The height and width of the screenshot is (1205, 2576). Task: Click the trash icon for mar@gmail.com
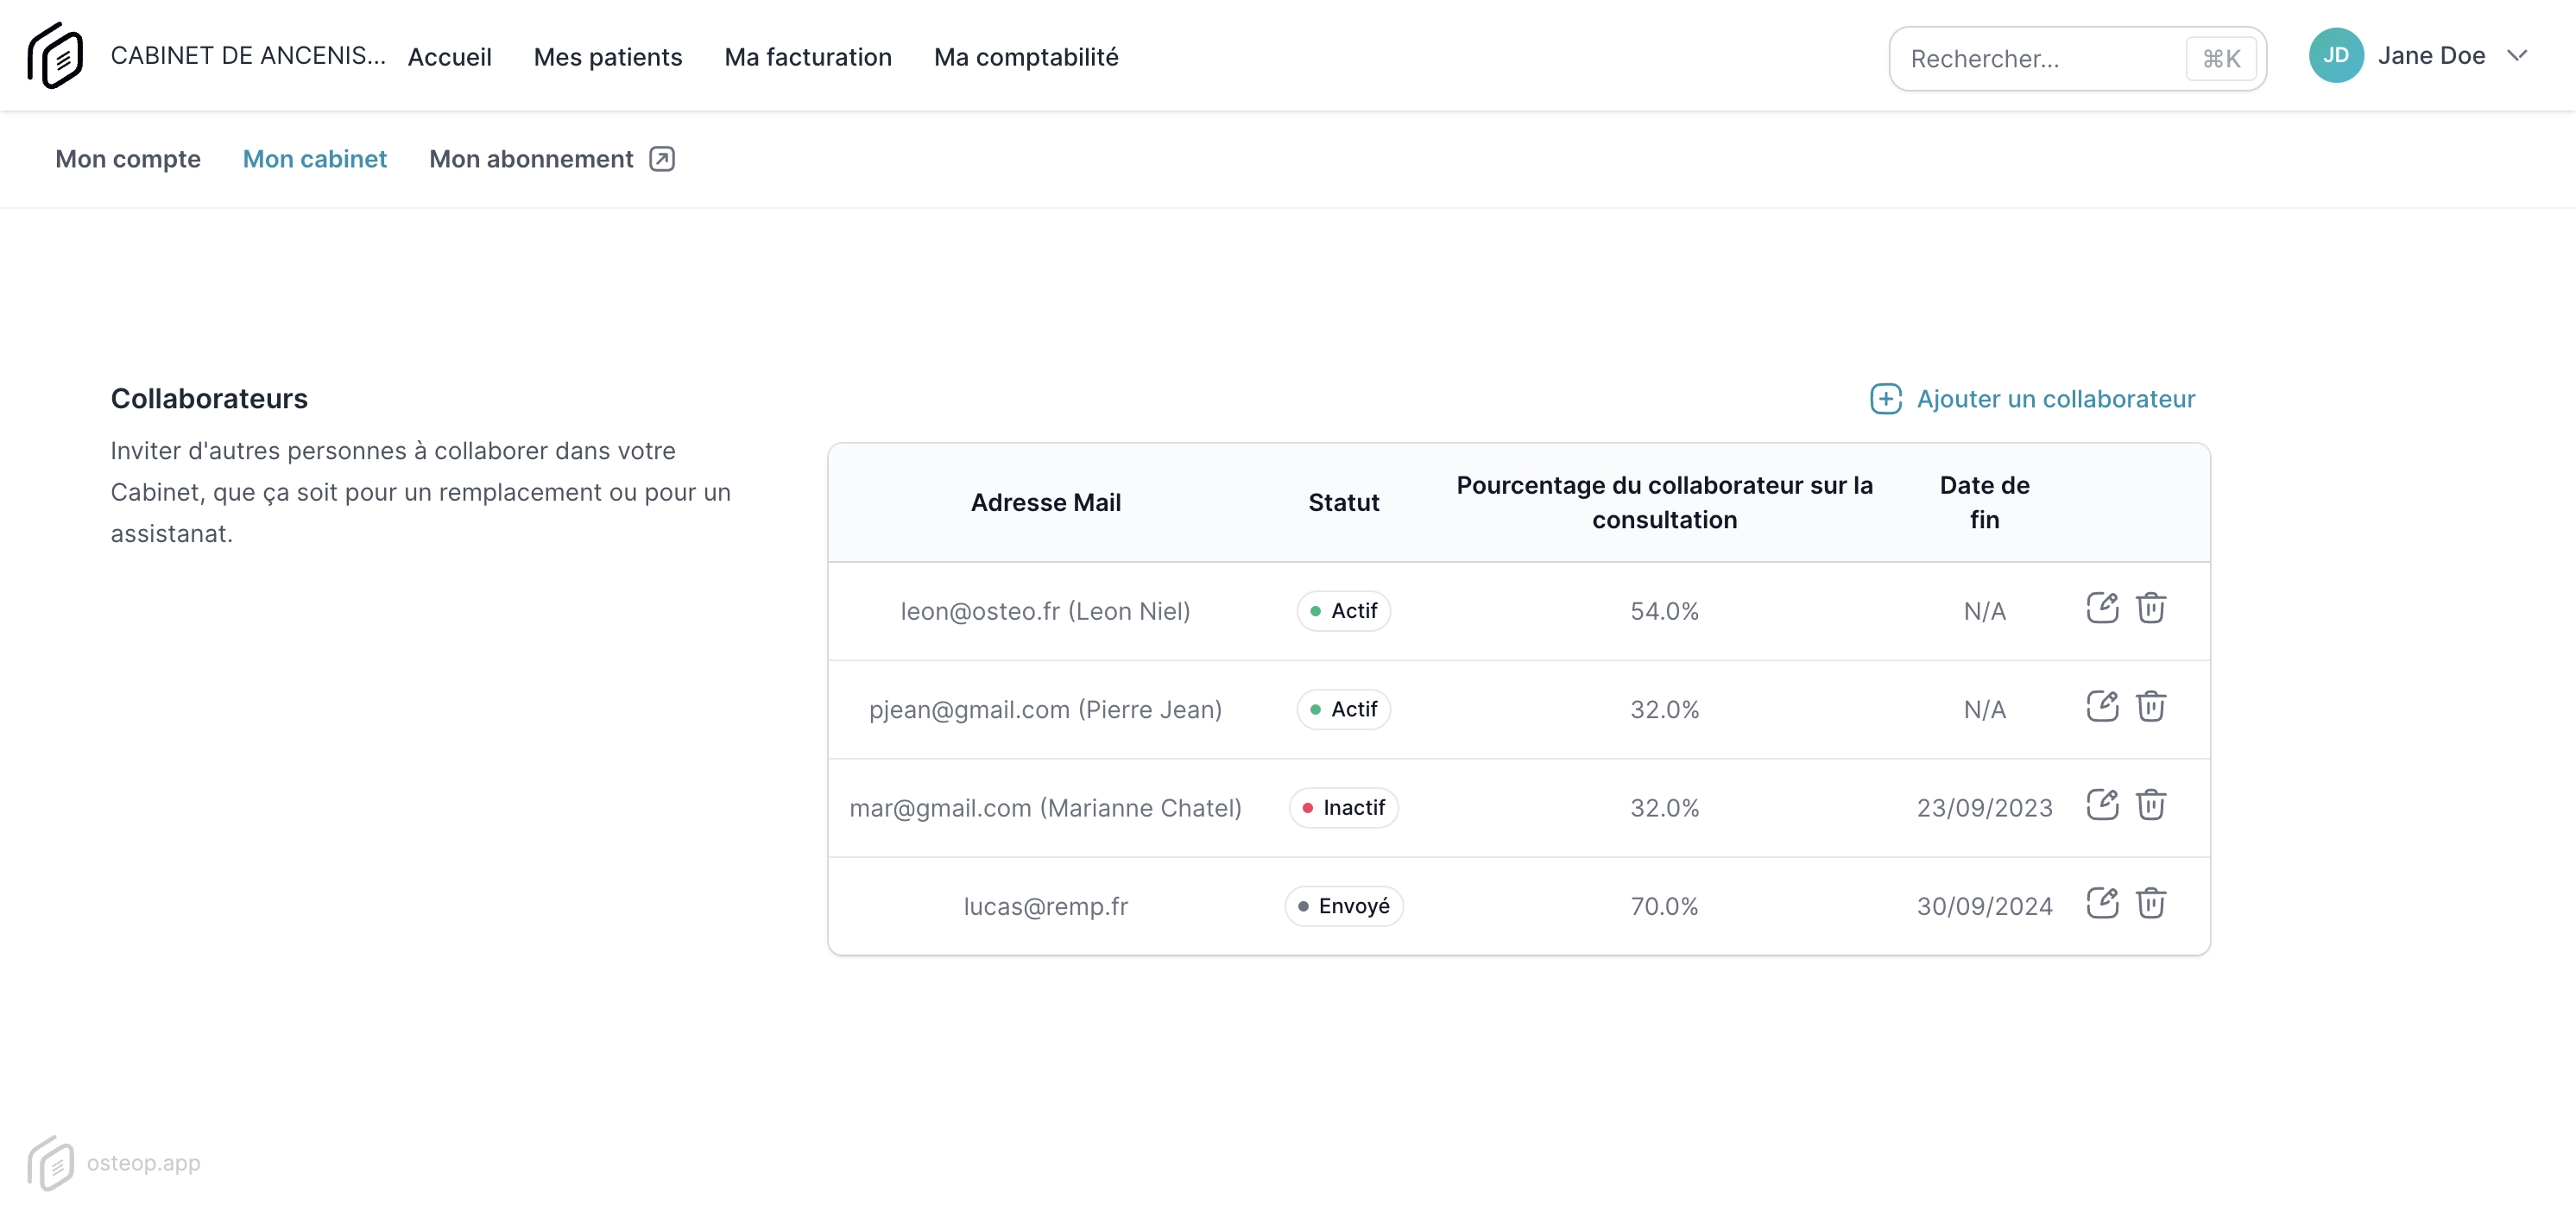point(2152,804)
